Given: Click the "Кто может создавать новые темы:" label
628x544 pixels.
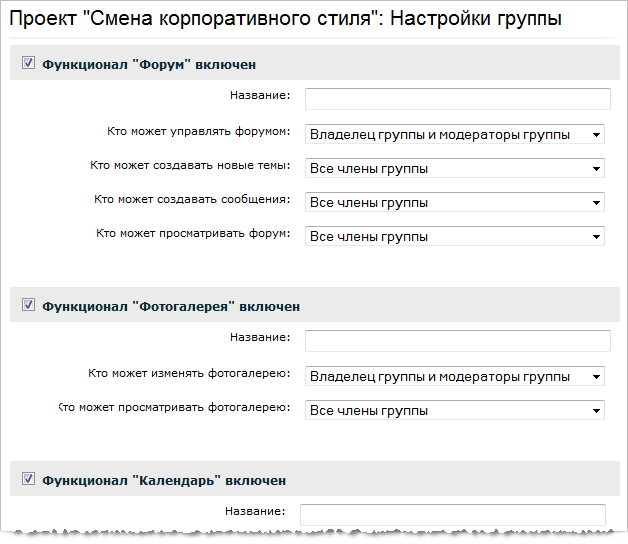Looking at the screenshot, I should (x=190, y=165).
